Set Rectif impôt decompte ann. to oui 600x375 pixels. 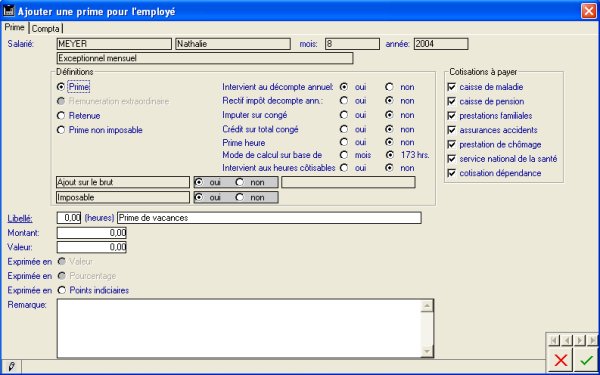pos(344,101)
